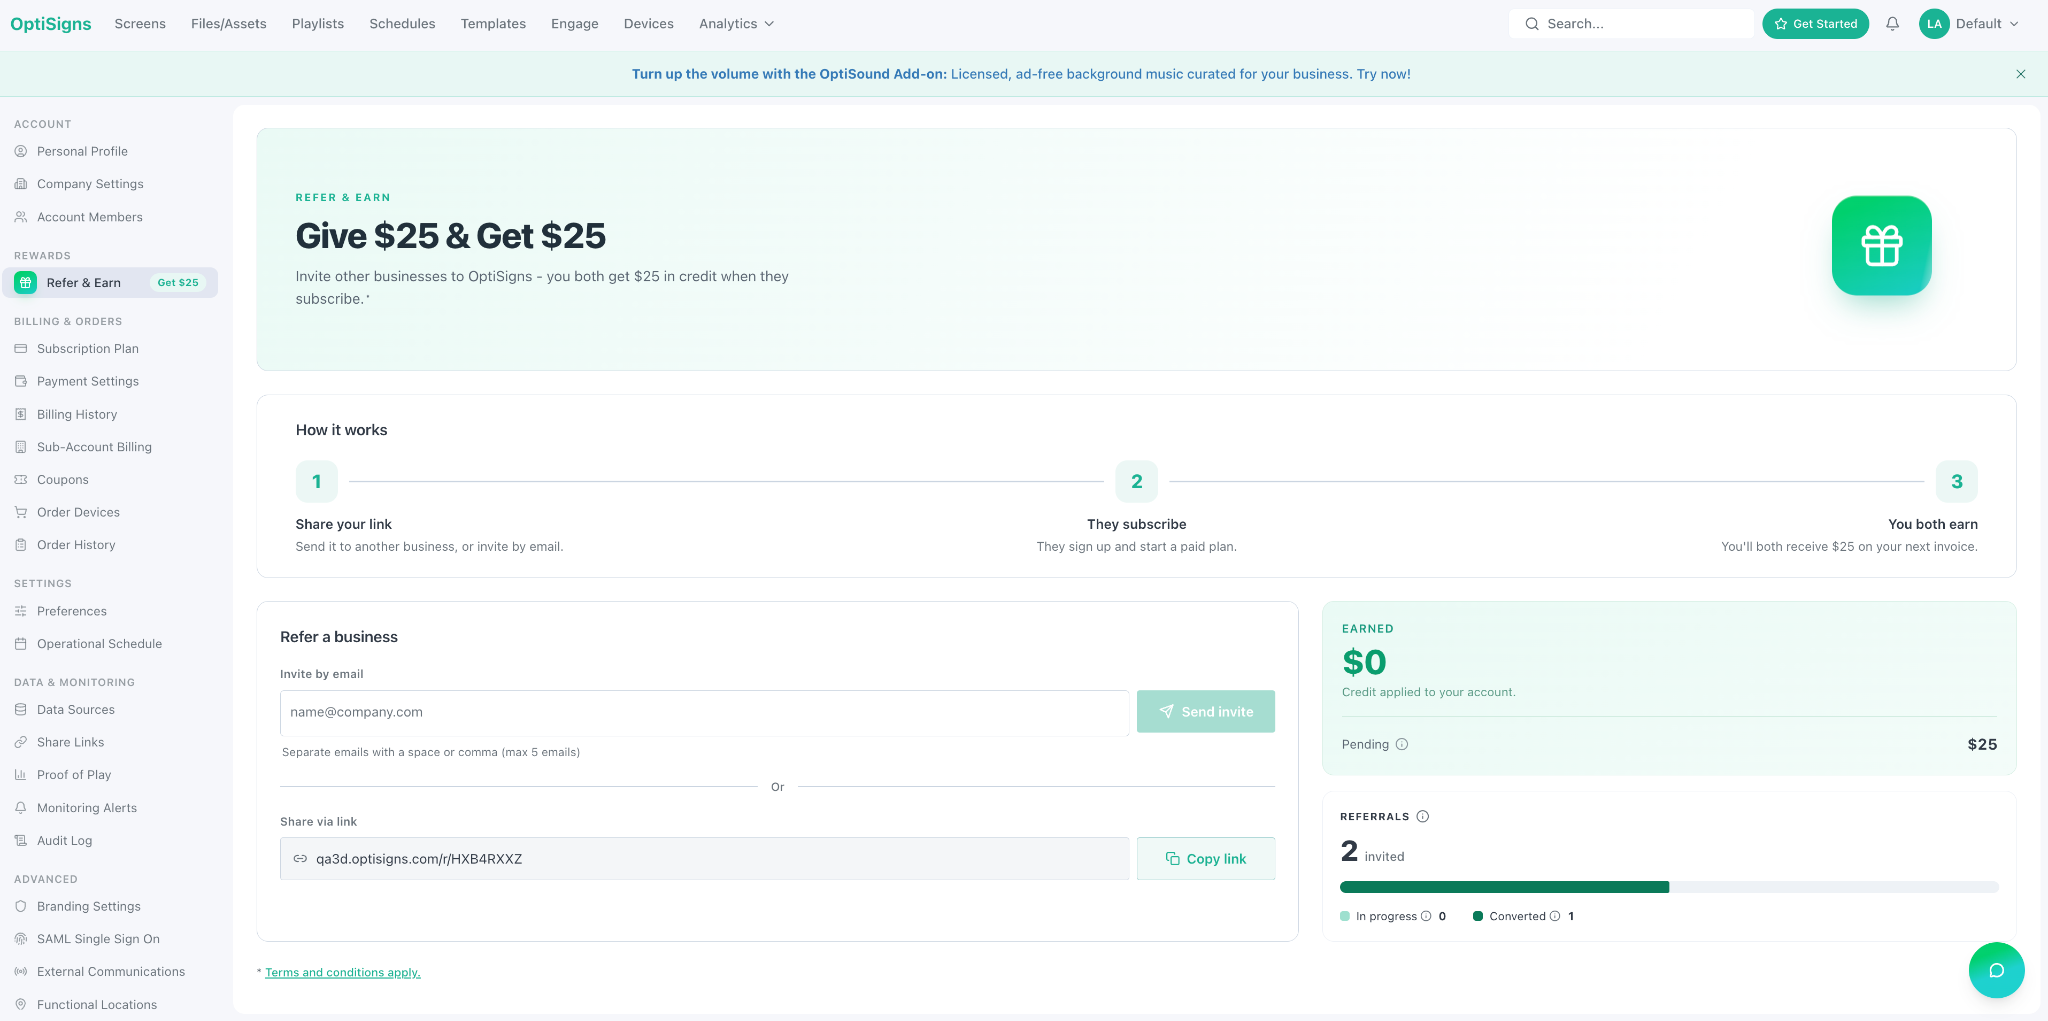Viewport: 2048px width, 1021px height.
Task: Navigate to Templates
Action: click(x=493, y=24)
